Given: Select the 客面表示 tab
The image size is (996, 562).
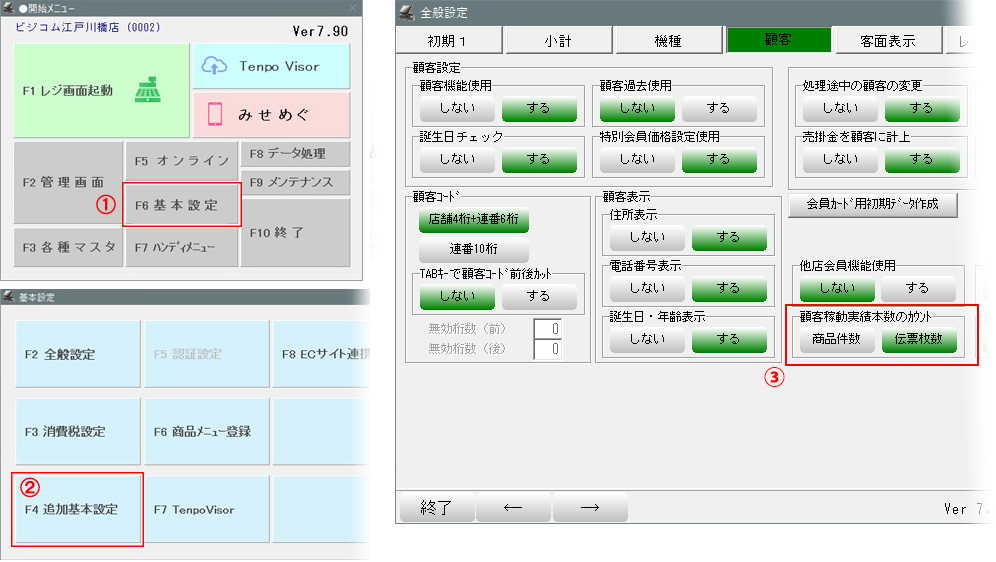Looking at the screenshot, I should point(887,41).
